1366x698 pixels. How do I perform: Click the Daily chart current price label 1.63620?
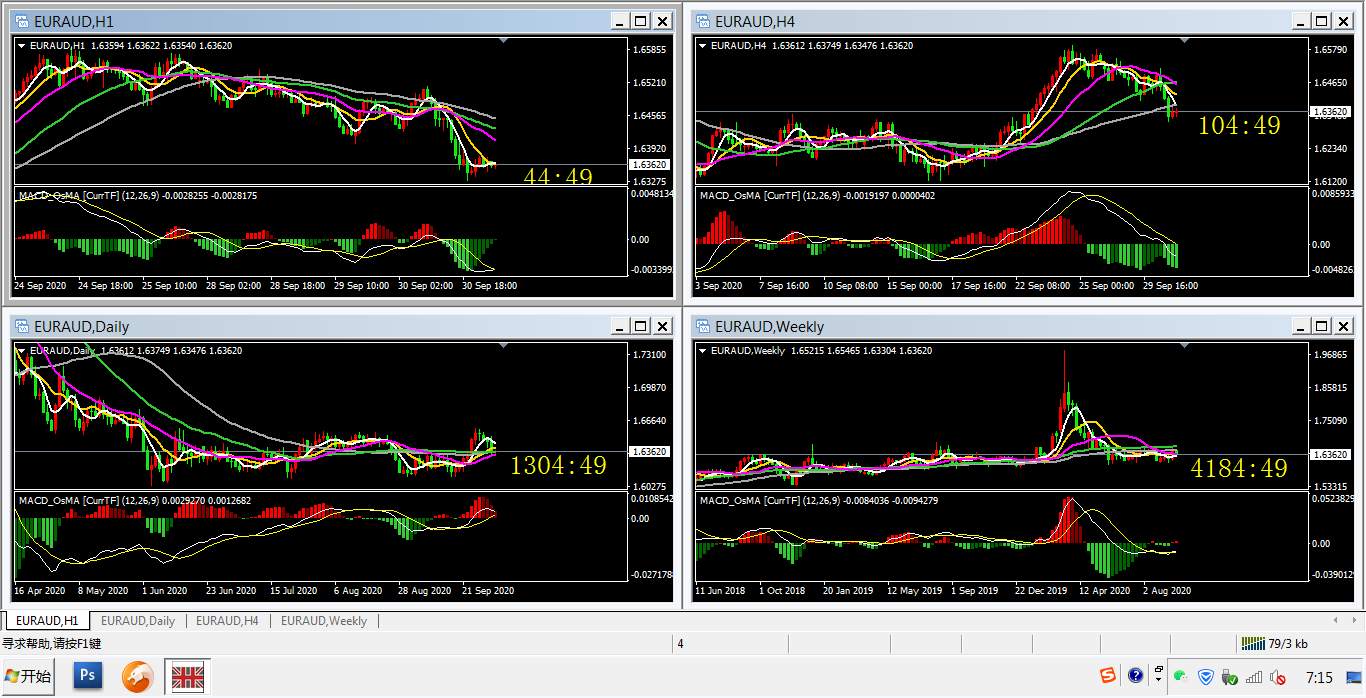click(x=650, y=452)
